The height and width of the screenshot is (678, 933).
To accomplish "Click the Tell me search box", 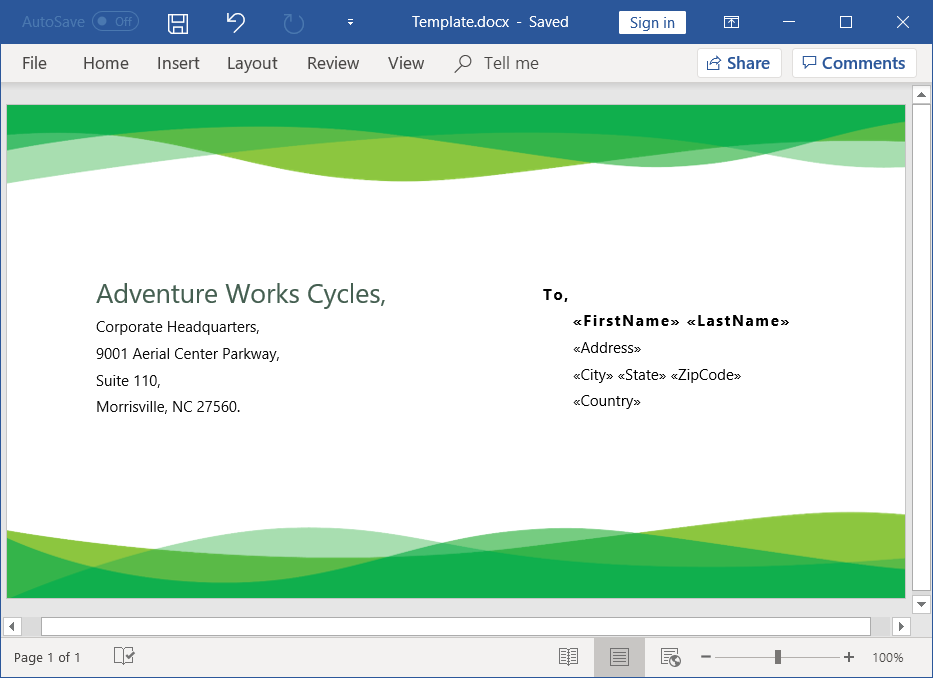I will coord(511,63).
